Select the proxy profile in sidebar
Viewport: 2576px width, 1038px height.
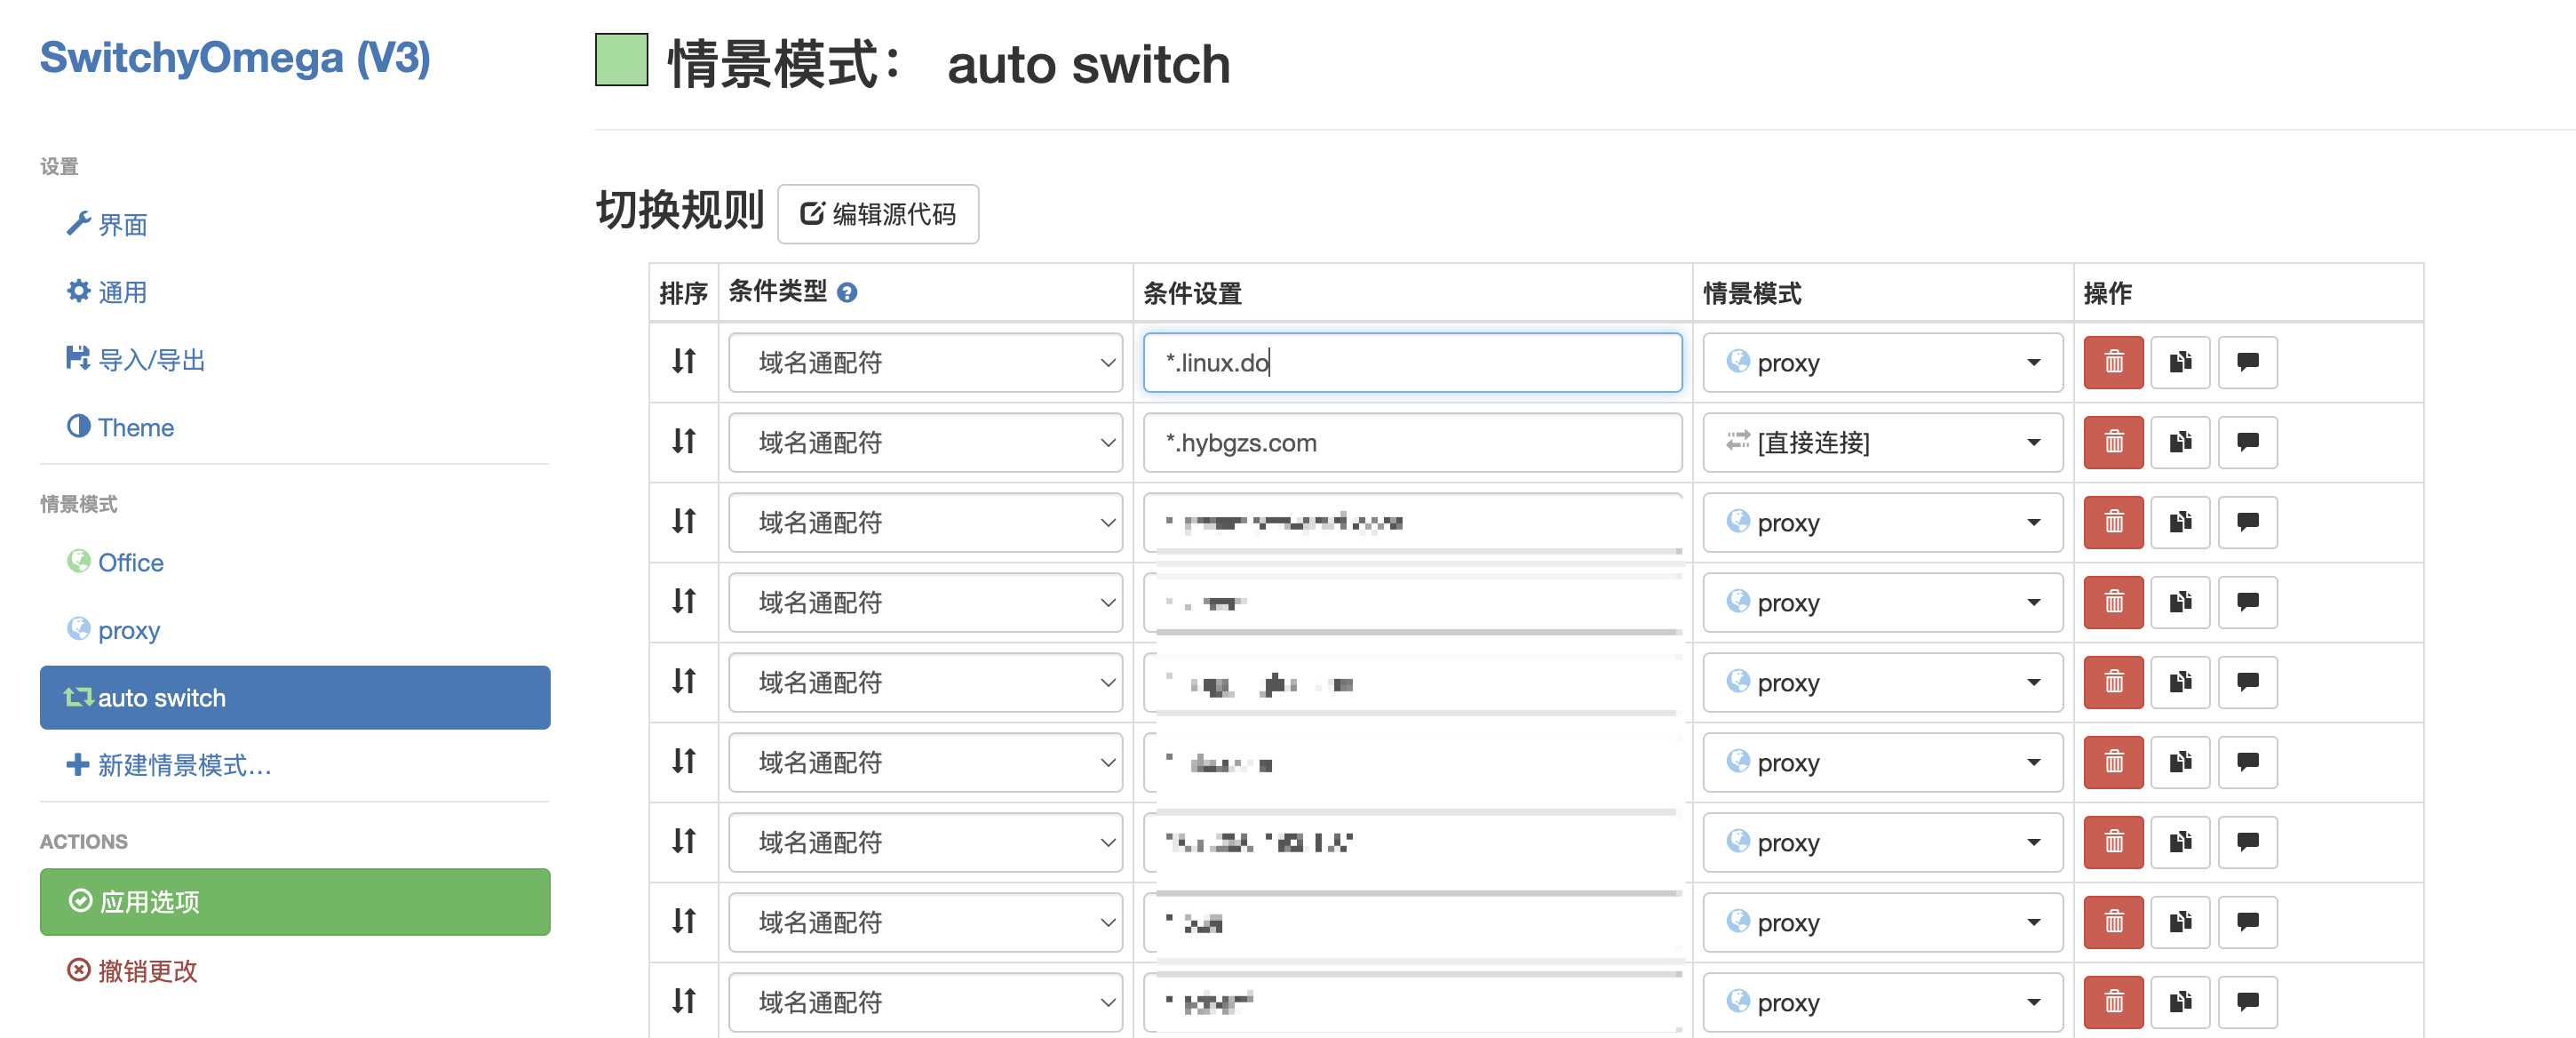pyautogui.click(x=113, y=630)
